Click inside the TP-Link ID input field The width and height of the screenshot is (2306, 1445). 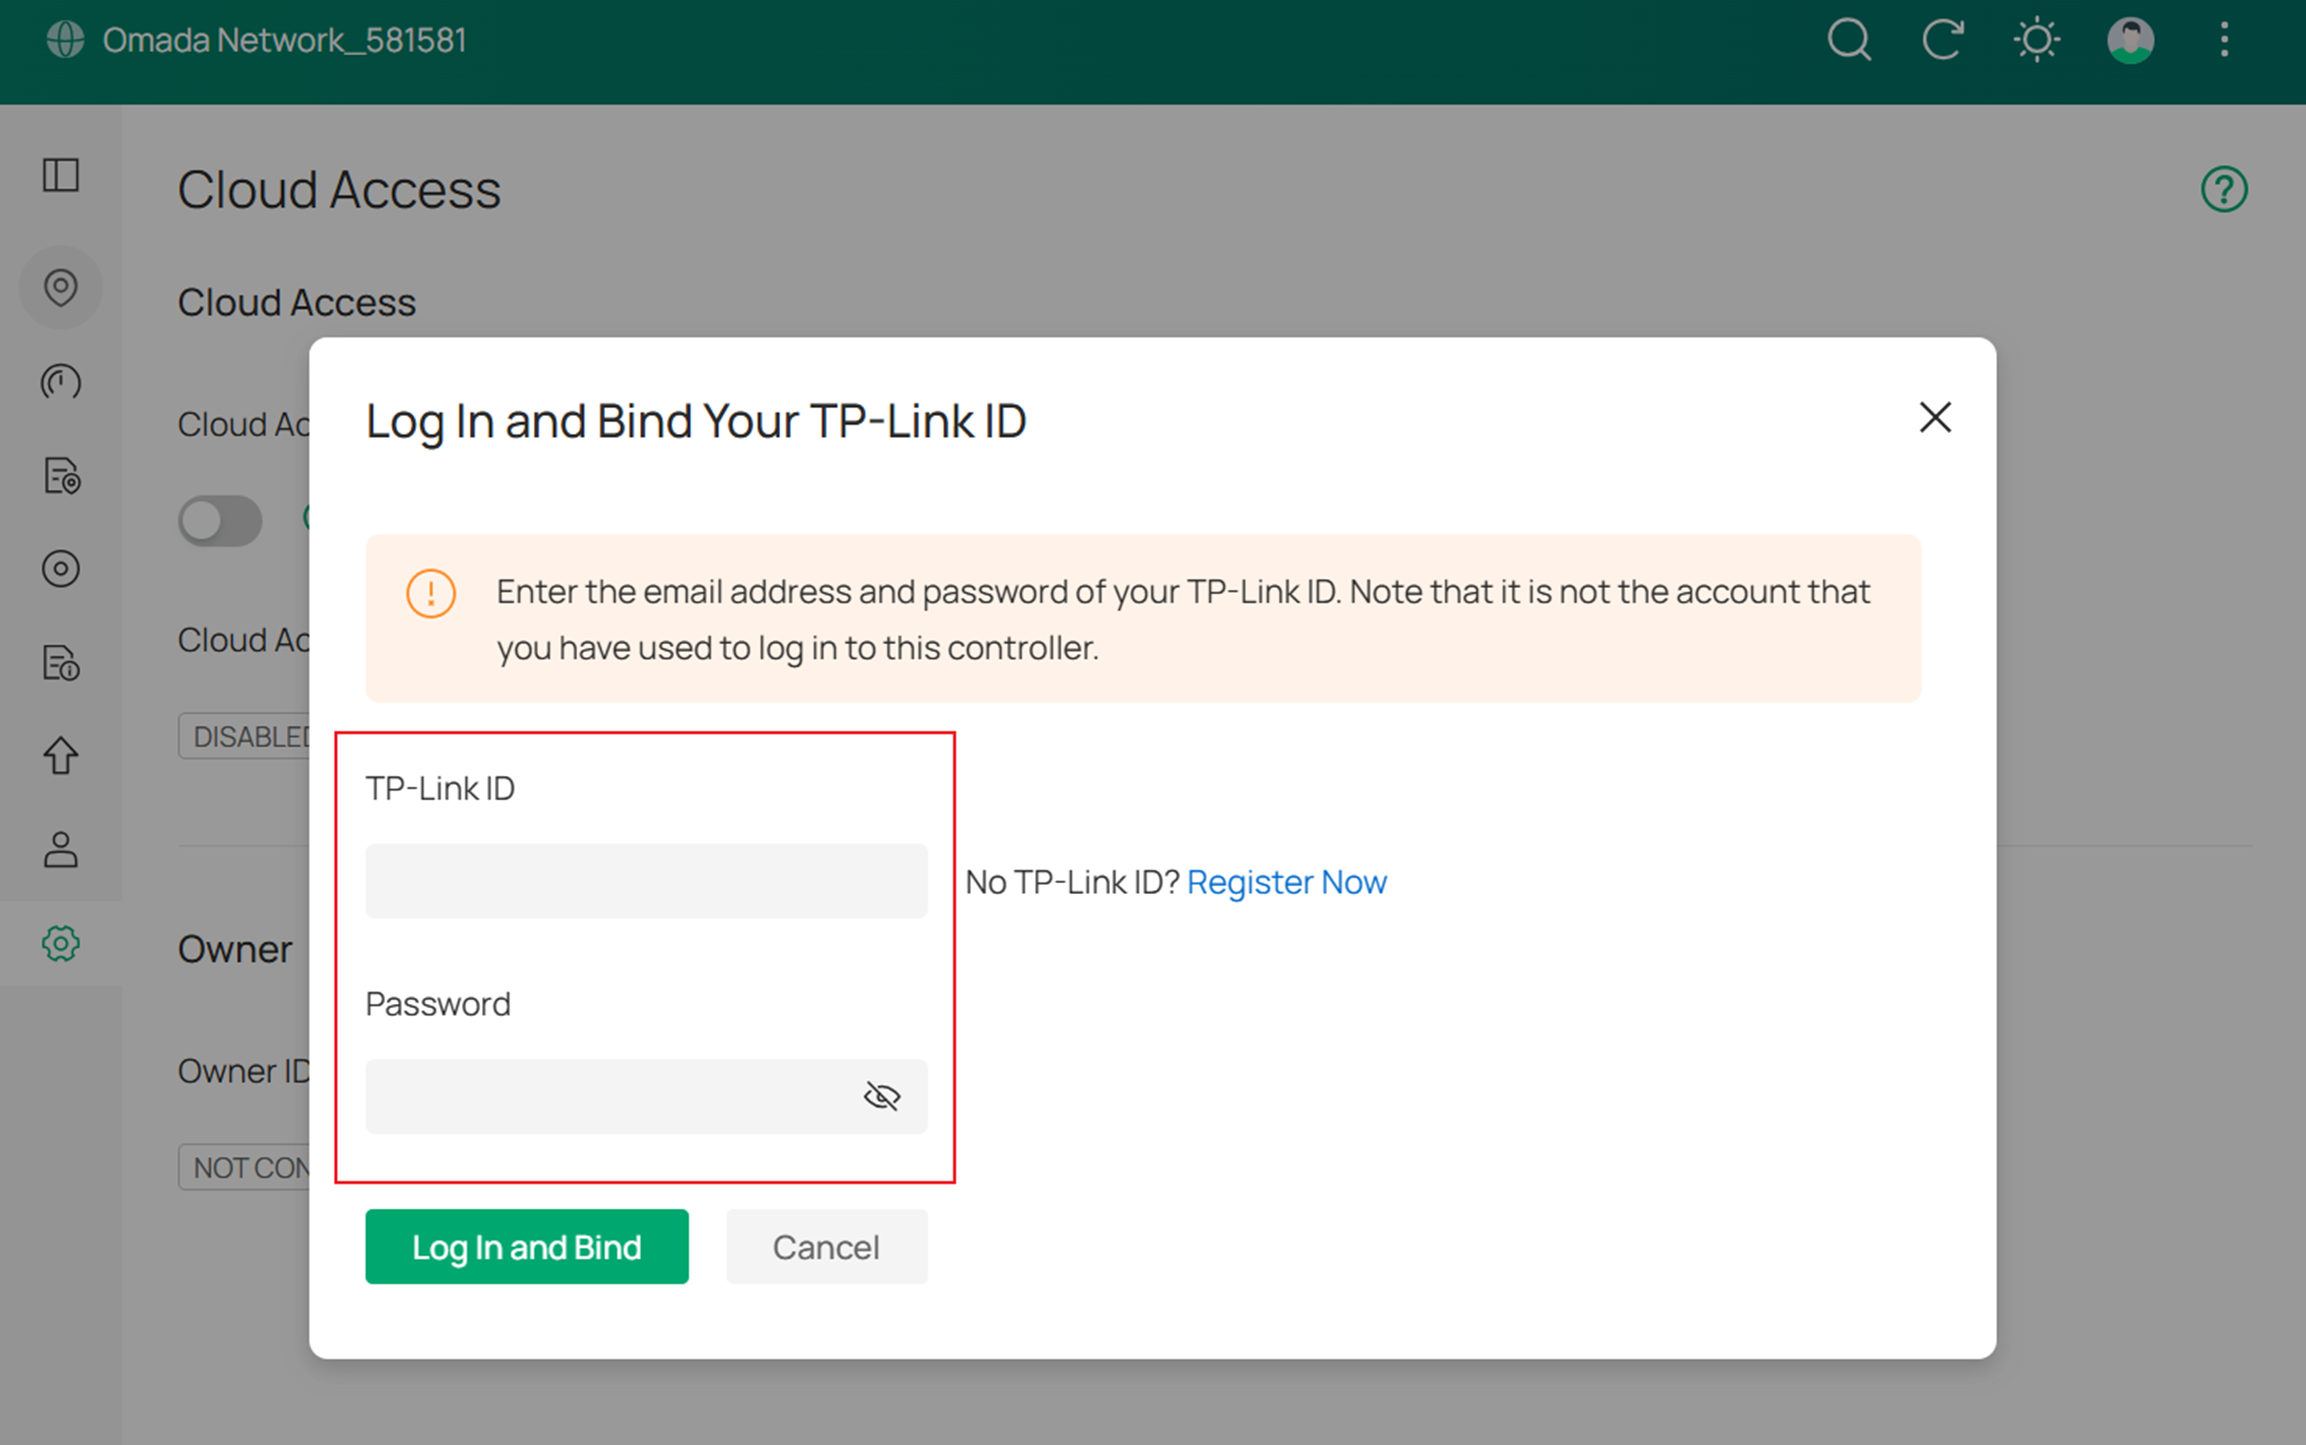point(646,880)
